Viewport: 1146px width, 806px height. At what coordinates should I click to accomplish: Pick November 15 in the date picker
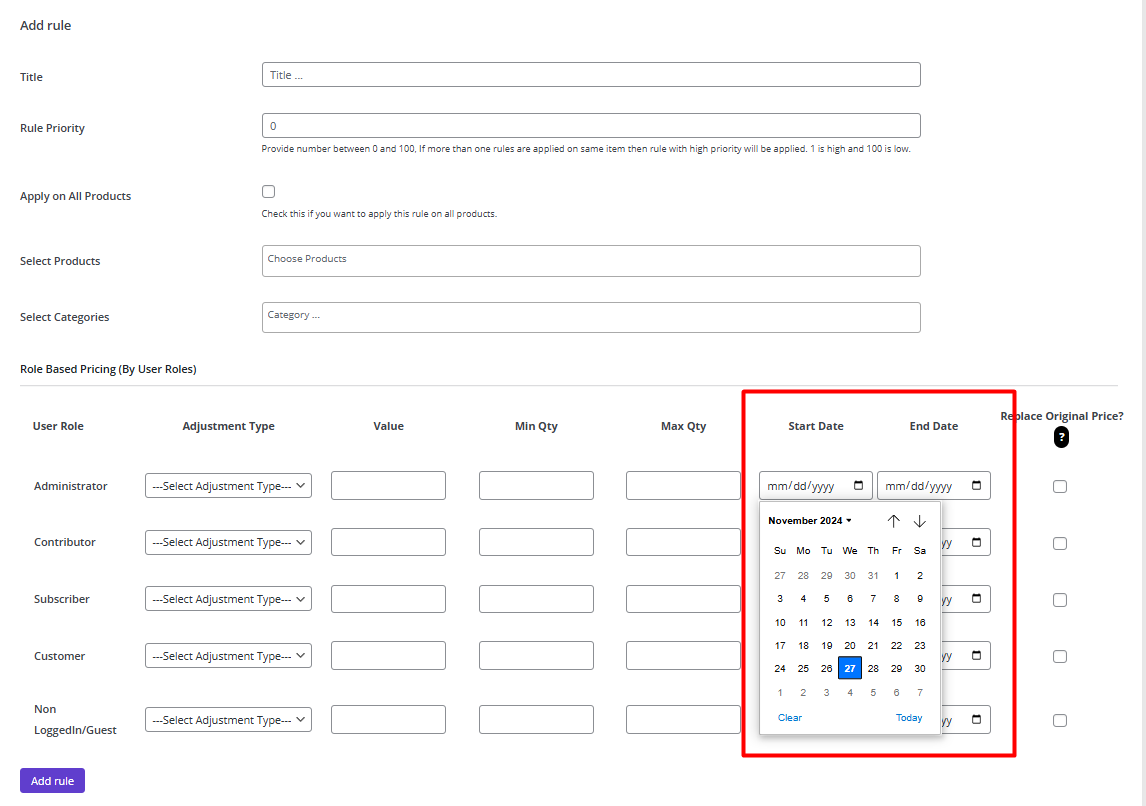(x=896, y=622)
